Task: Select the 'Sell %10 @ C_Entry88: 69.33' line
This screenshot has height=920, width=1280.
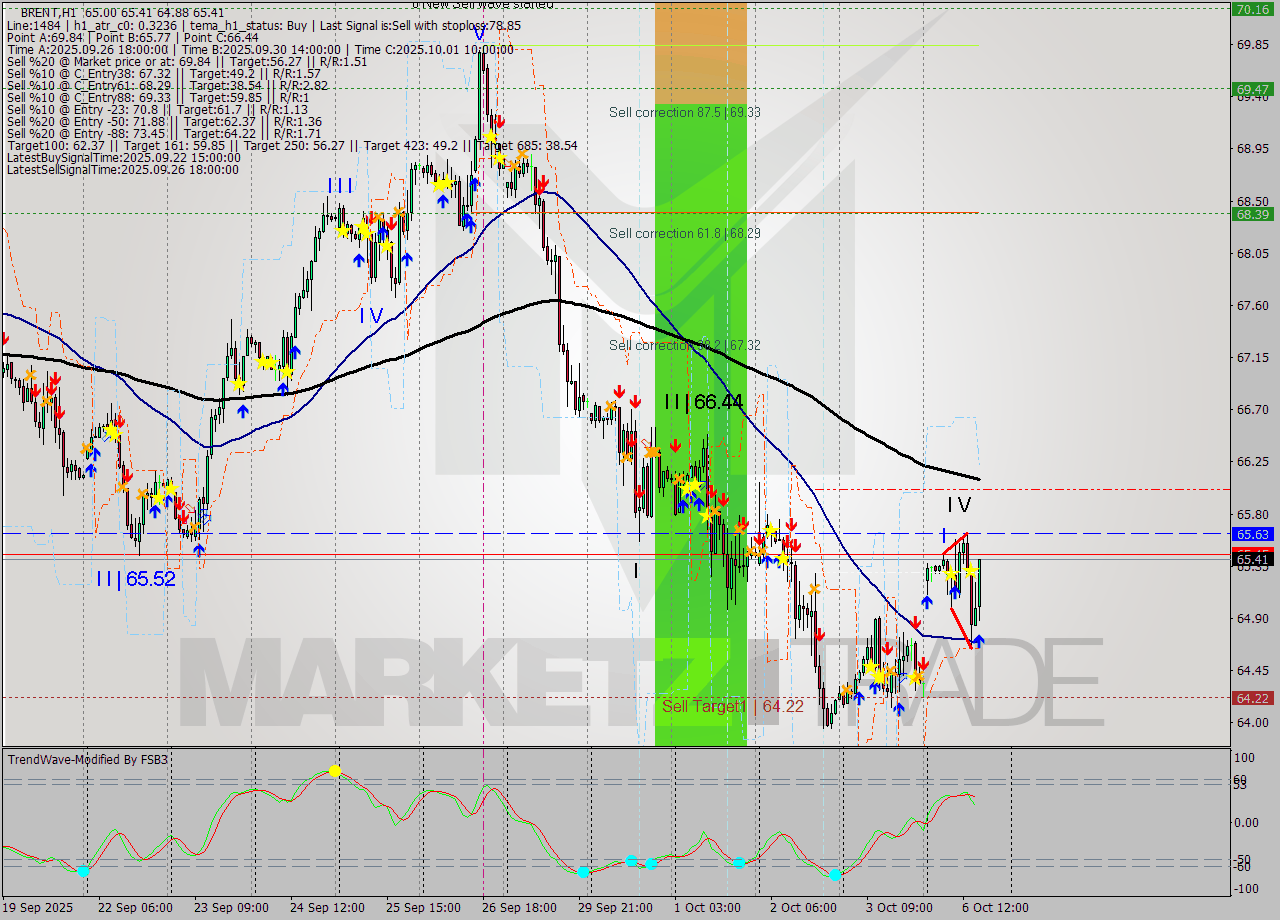Action: click(158, 98)
